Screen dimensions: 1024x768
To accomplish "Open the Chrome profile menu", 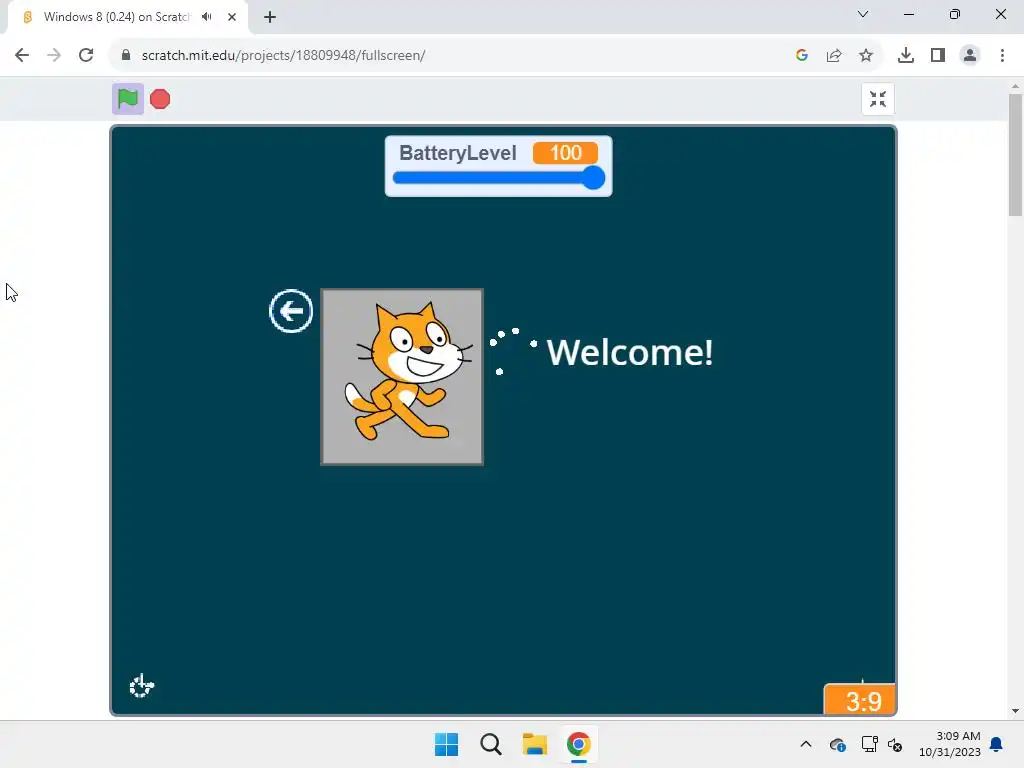I will pos(970,56).
